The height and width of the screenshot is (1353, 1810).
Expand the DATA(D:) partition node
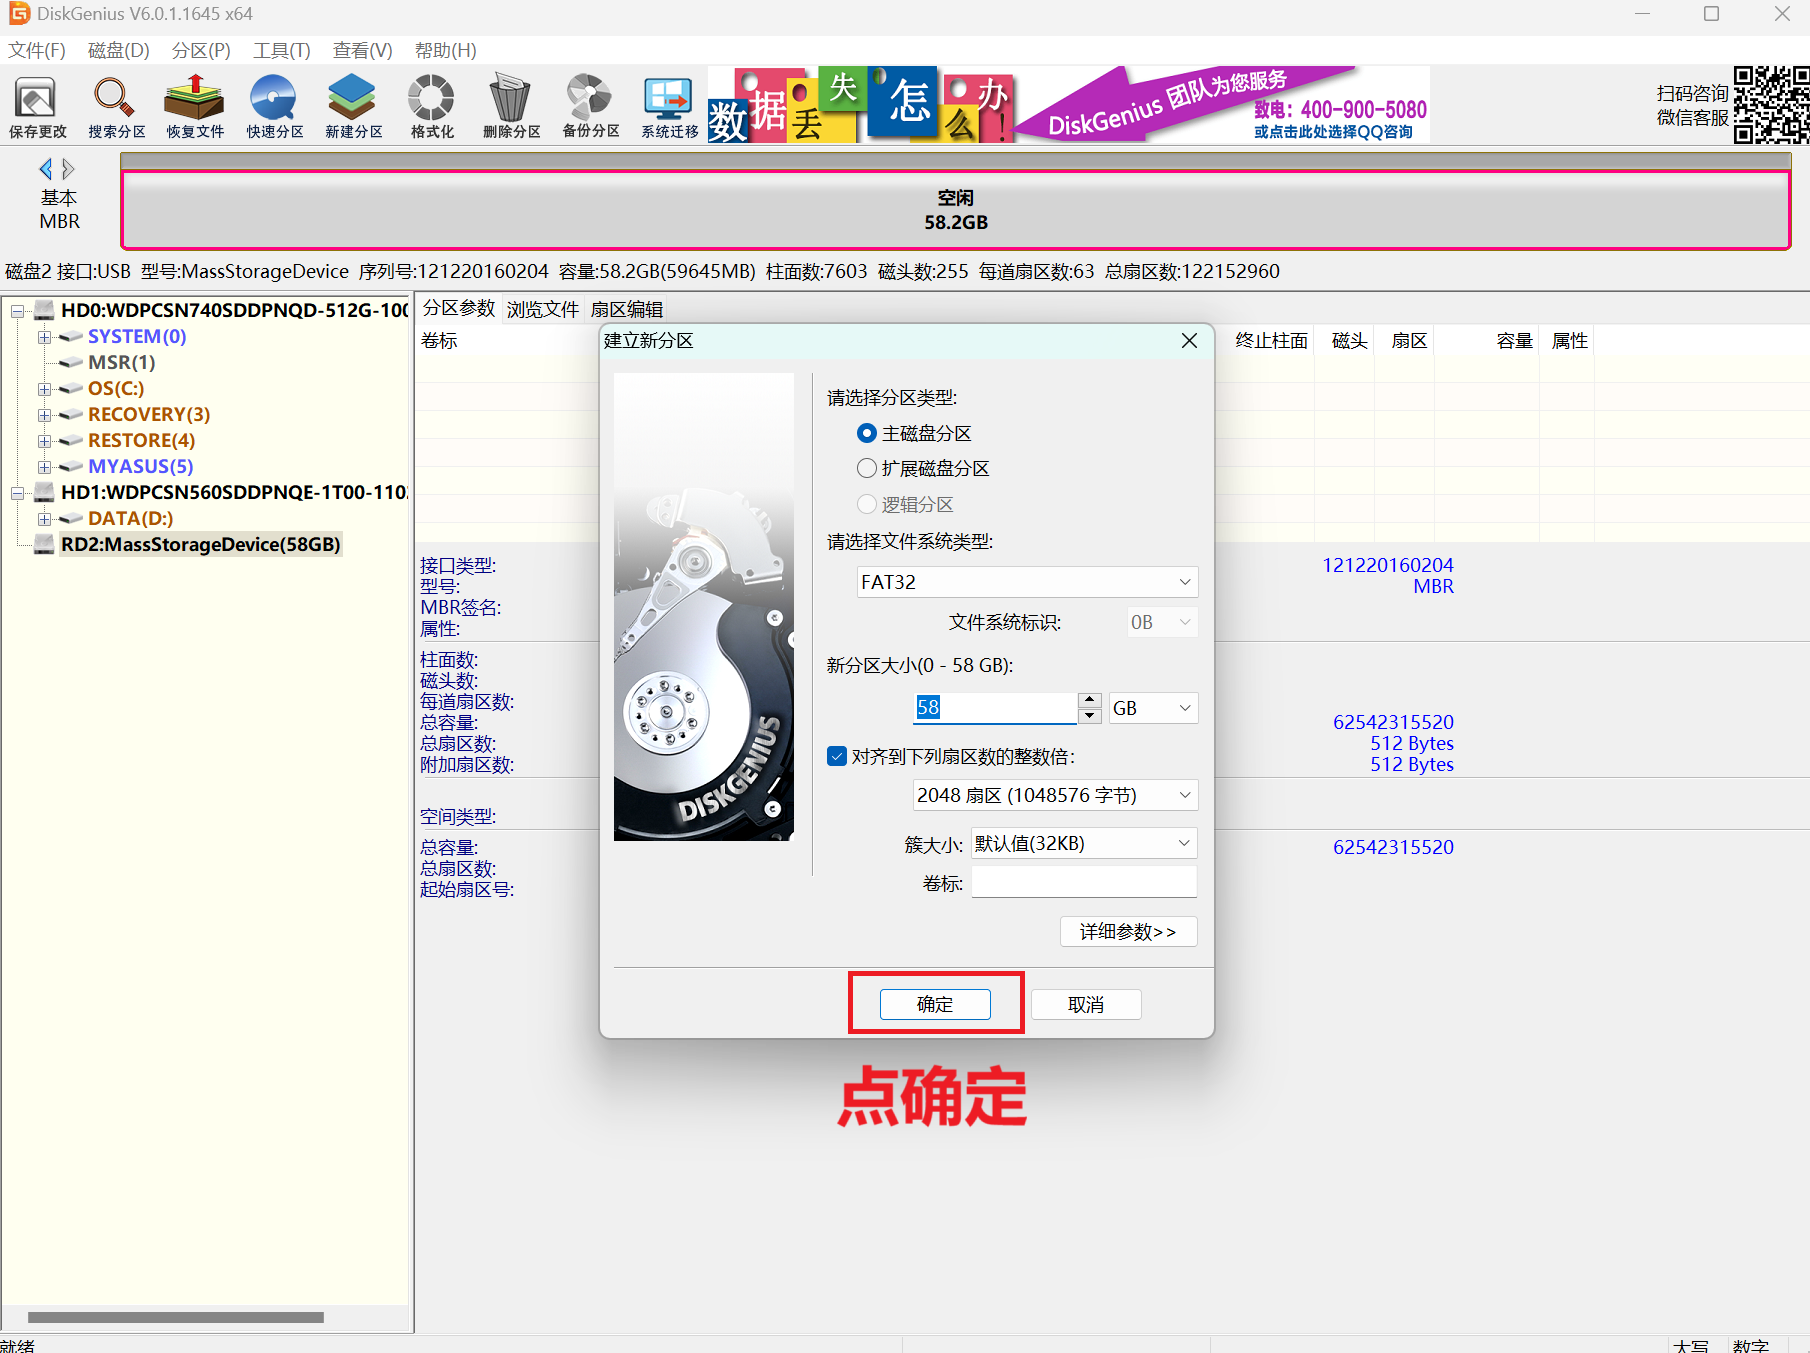(x=44, y=519)
